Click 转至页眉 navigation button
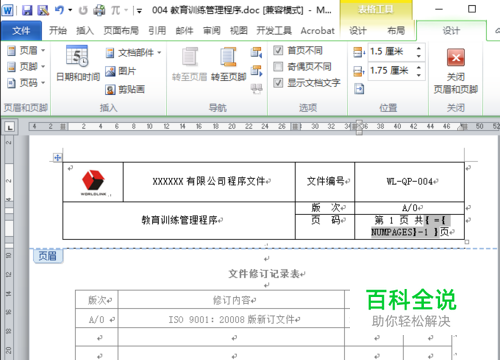The height and width of the screenshot is (360, 500). click(x=190, y=64)
